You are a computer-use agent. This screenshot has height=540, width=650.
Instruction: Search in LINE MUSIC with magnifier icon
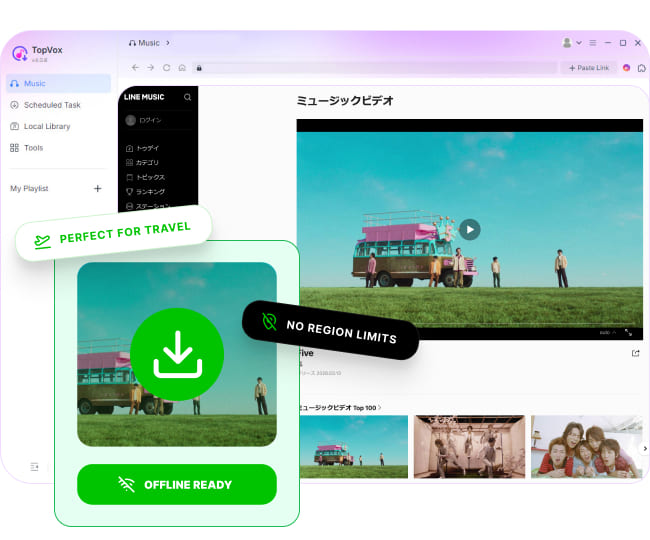click(x=187, y=97)
